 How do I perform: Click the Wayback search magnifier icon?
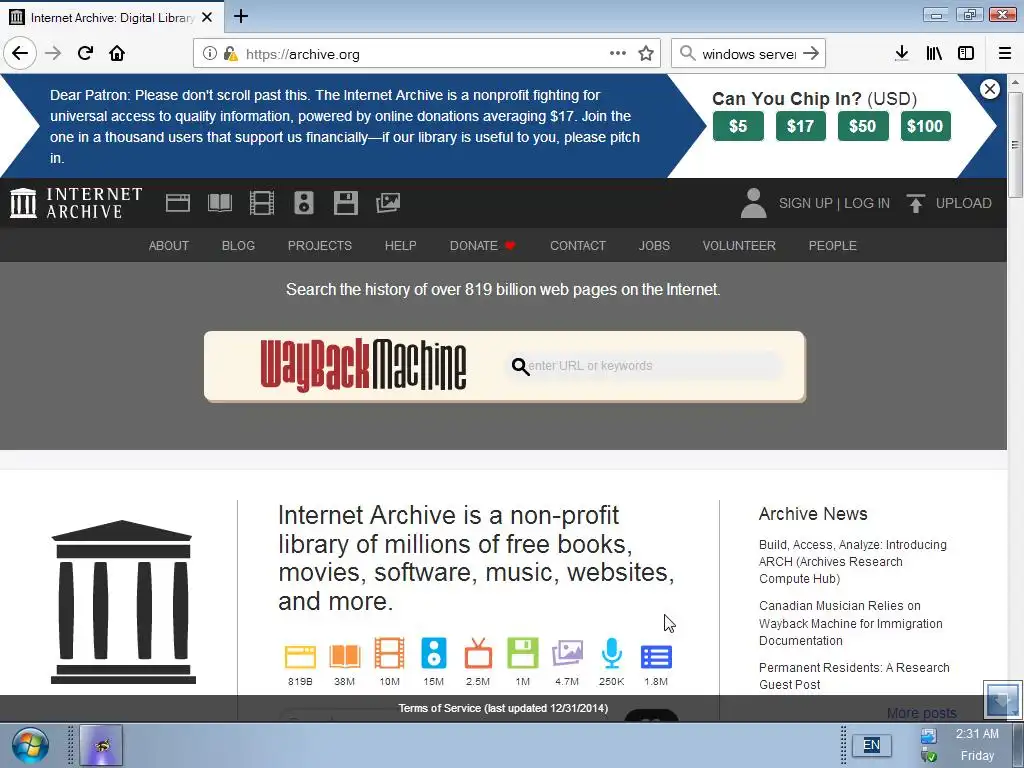520,366
